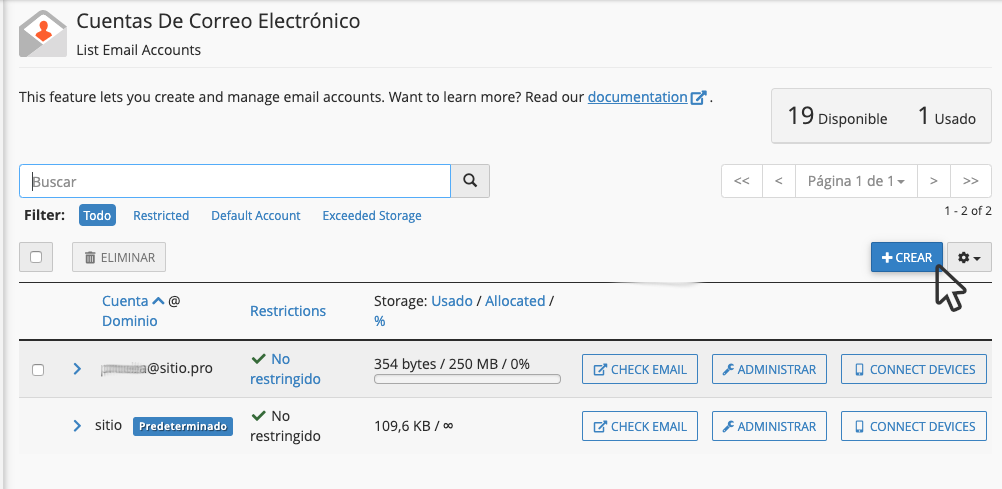This screenshot has height=489, width=1002.
Task: Open the gear settings dropdown
Action: [x=968, y=258]
